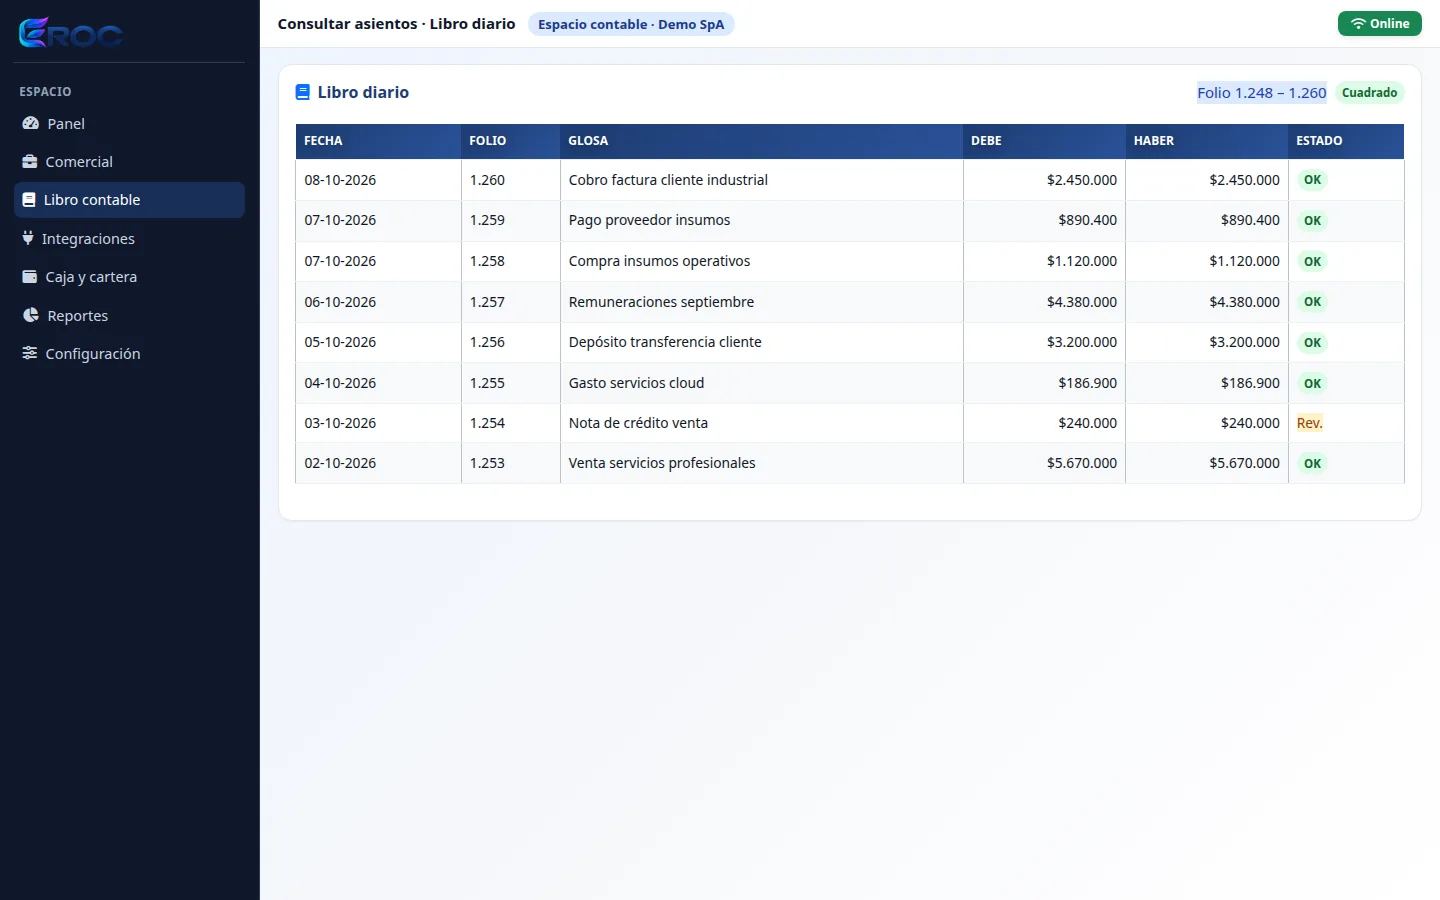1440x900 pixels.
Task: Click OK badge for folio 1.255
Action: pos(1312,383)
